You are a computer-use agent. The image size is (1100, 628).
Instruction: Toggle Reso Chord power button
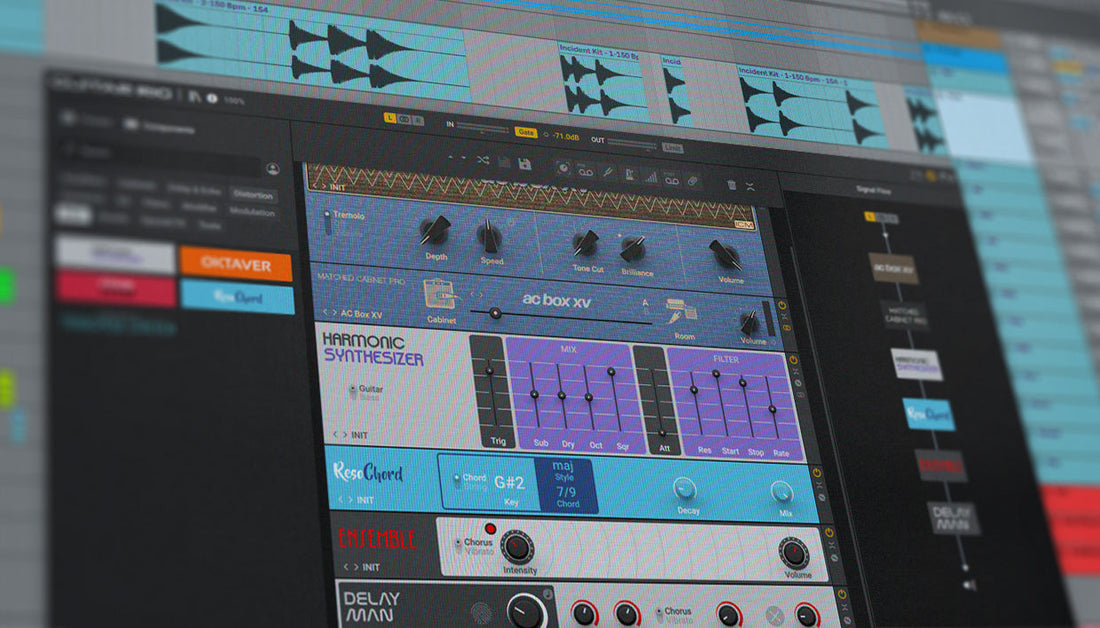pyautogui.click(x=817, y=472)
